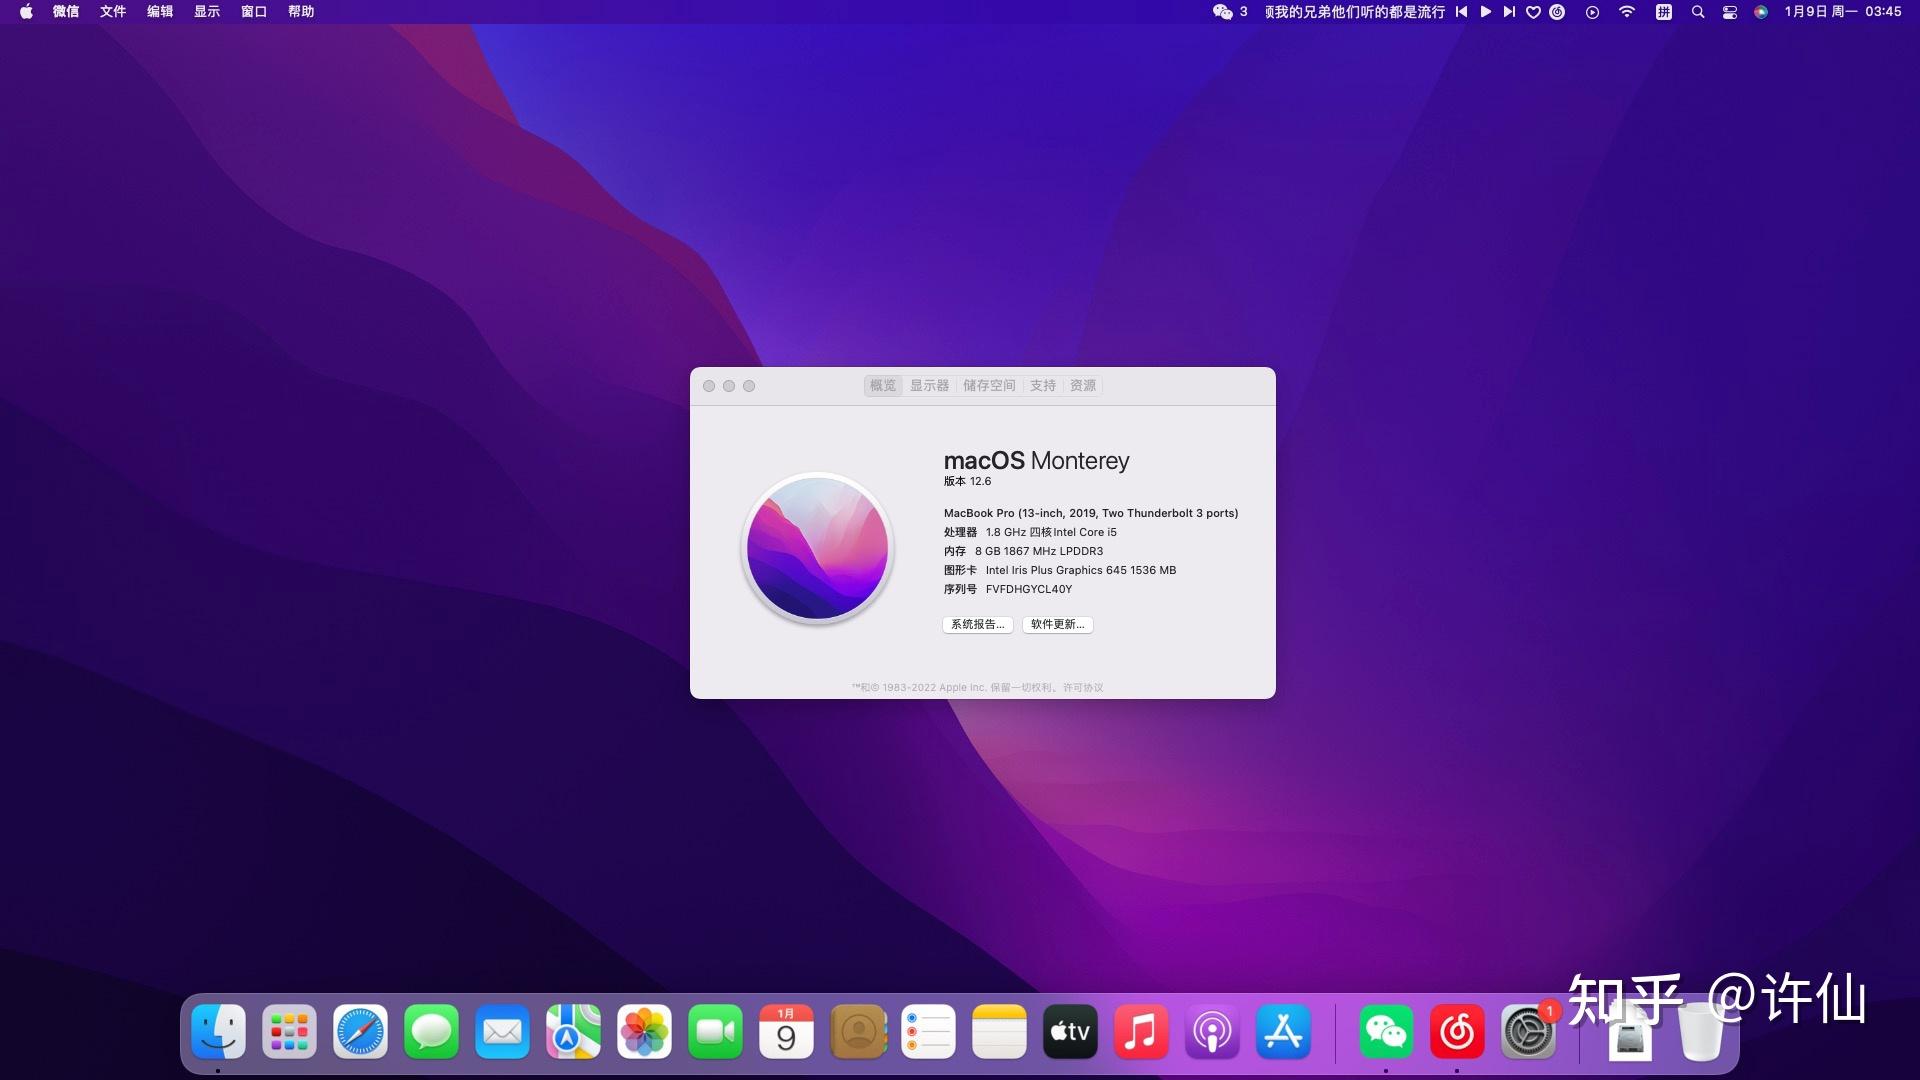This screenshot has width=1920, height=1080.
Task: Open App Store from the Dock
Action: click(x=1283, y=1032)
